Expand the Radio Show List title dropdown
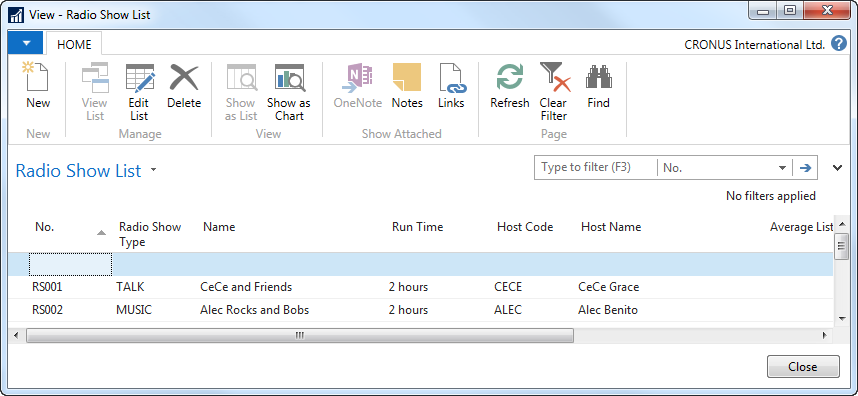This screenshot has width=858, height=396. [154, 170]
